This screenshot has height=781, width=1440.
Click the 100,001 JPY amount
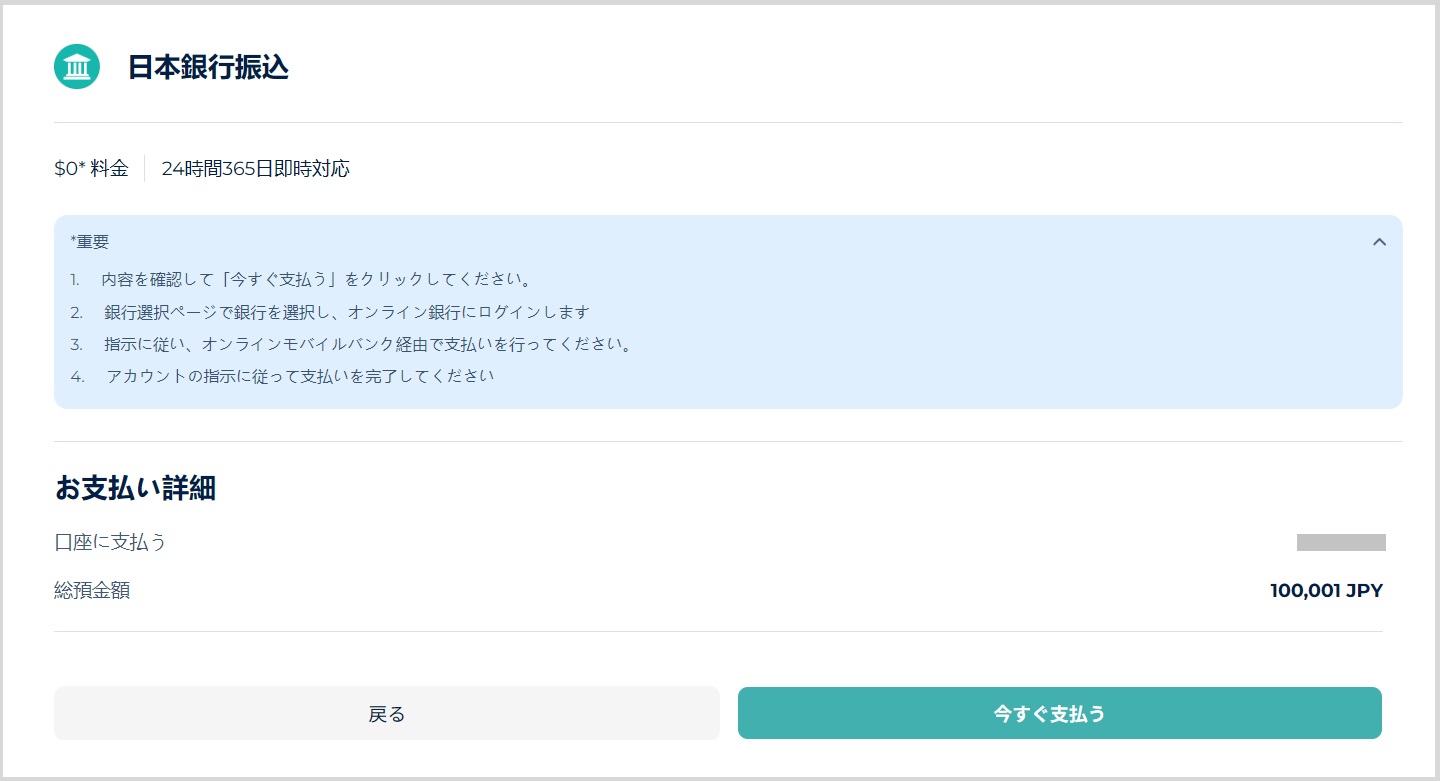click(1326, 590)
